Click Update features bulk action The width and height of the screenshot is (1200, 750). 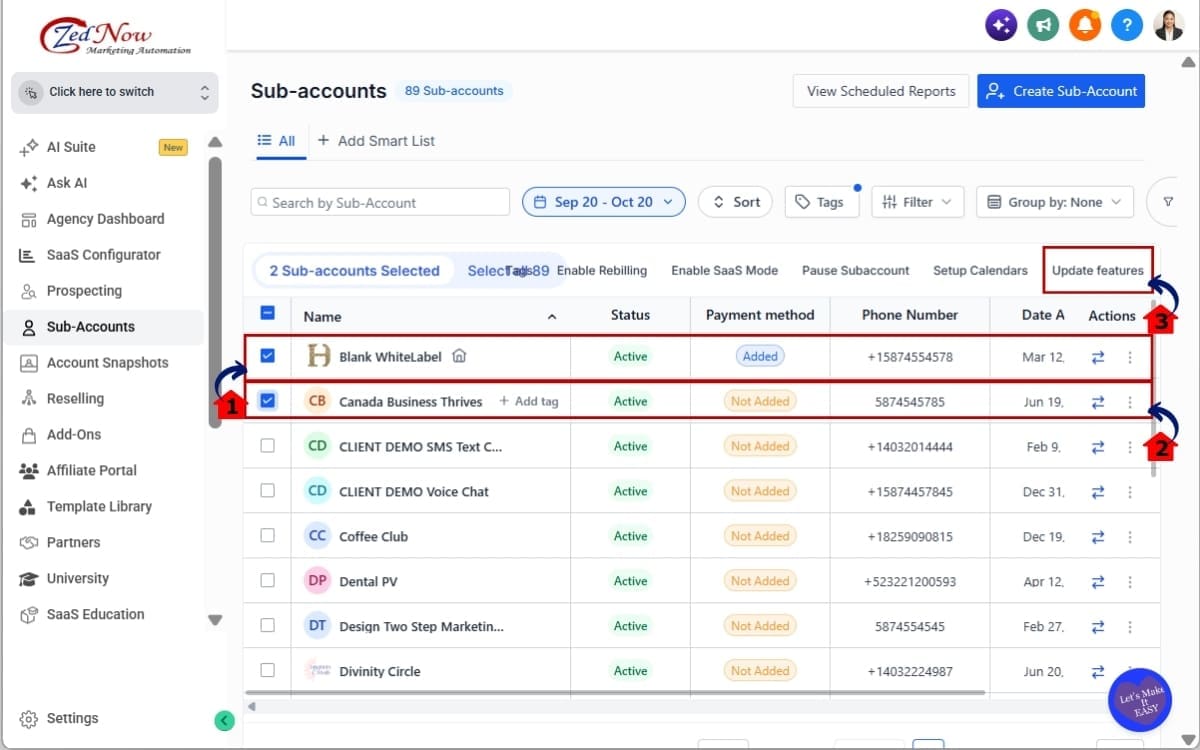point(1098,270)
